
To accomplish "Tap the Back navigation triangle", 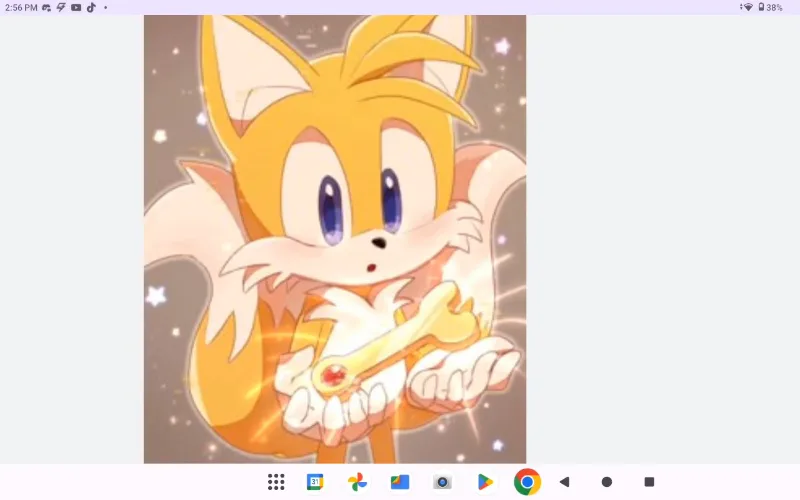I will pos(564,482).
